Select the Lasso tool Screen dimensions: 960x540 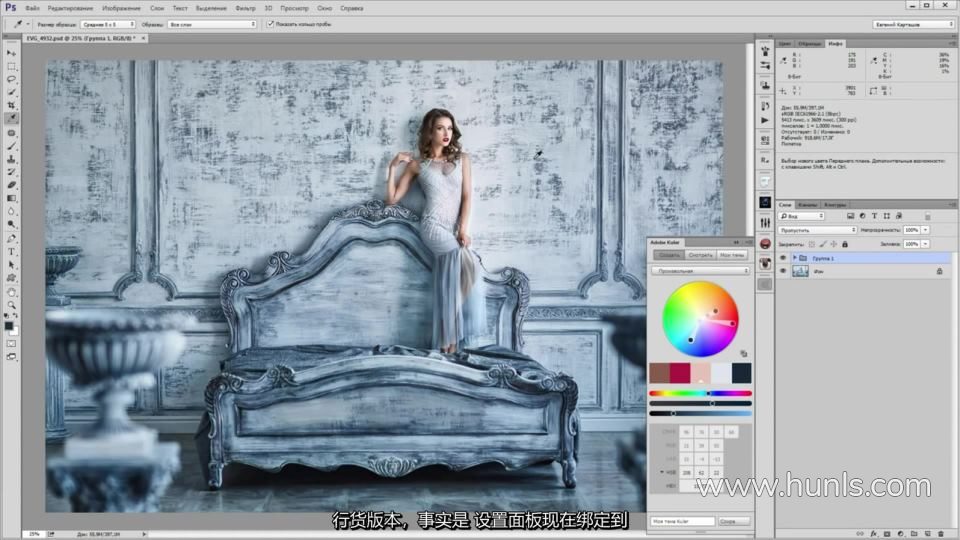coord(12,78)
